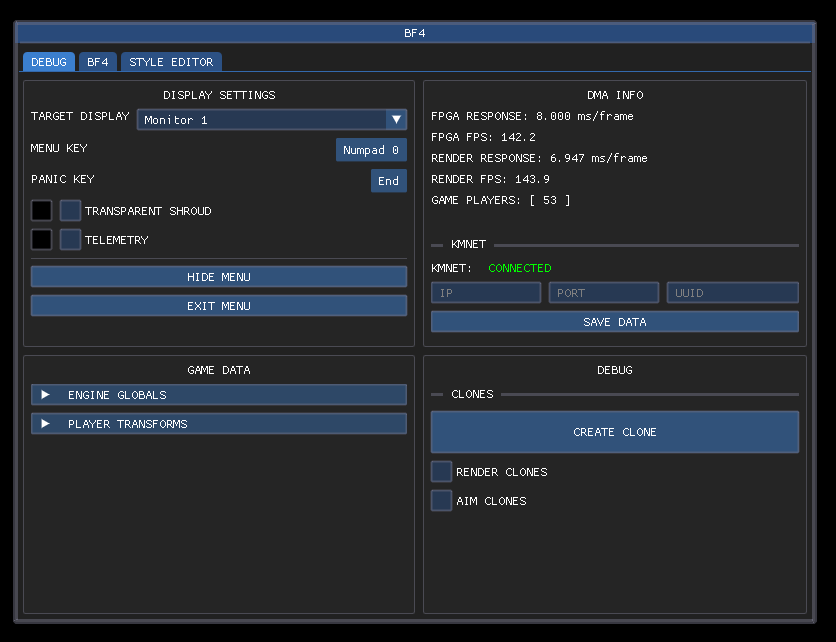Click the green CONNECTED status text
The image size is (836, 642).
point(520,268)
